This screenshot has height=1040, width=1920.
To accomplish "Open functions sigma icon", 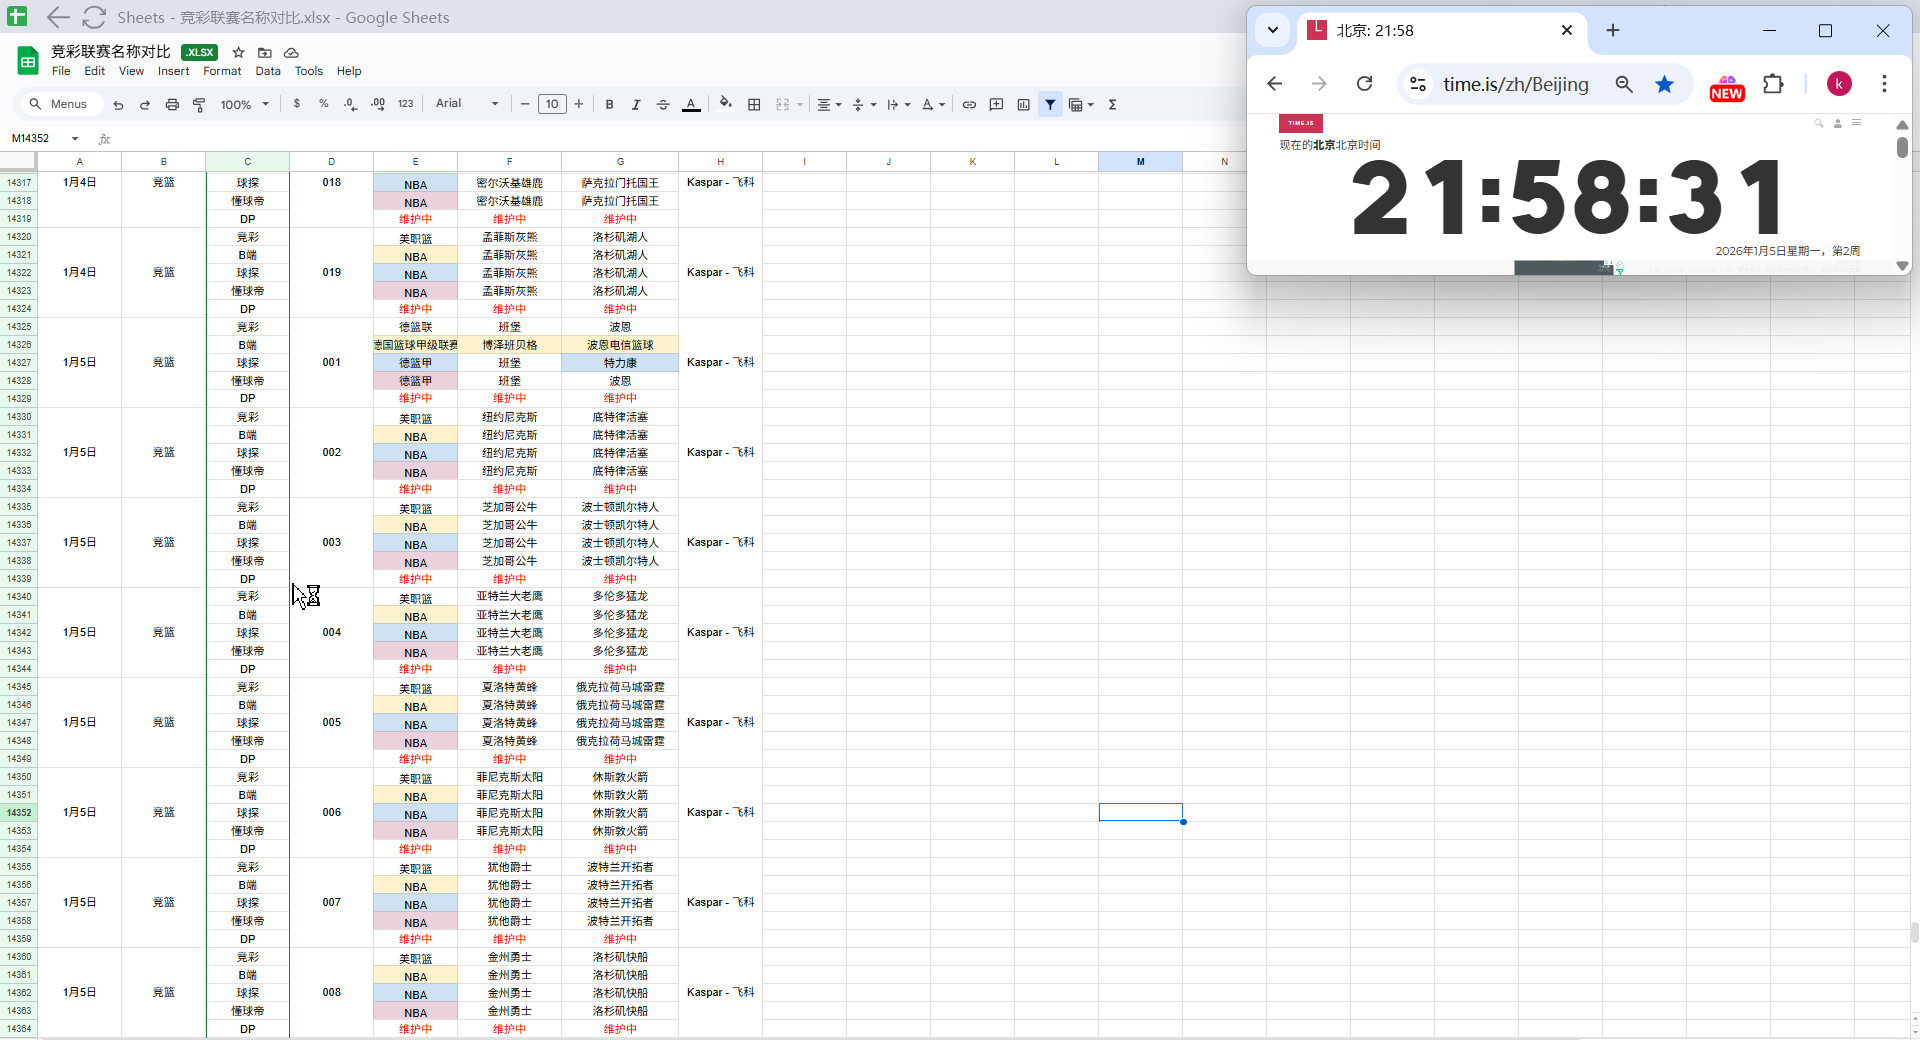I will 1112,104.
